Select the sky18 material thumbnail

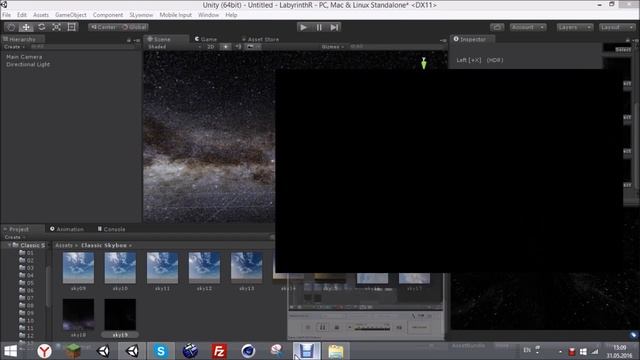(78, 314)
